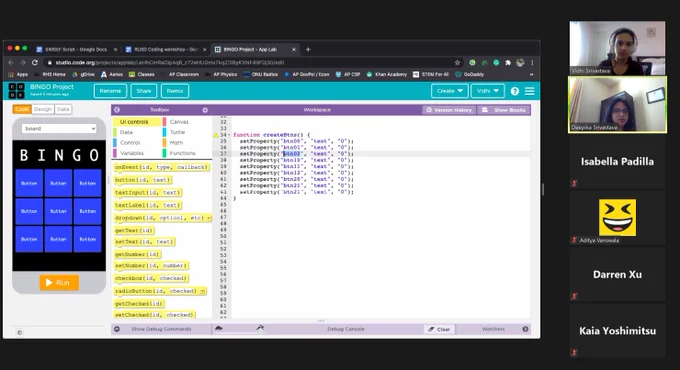
Task: Clear the debug console
Action: (x=439, y=329)
